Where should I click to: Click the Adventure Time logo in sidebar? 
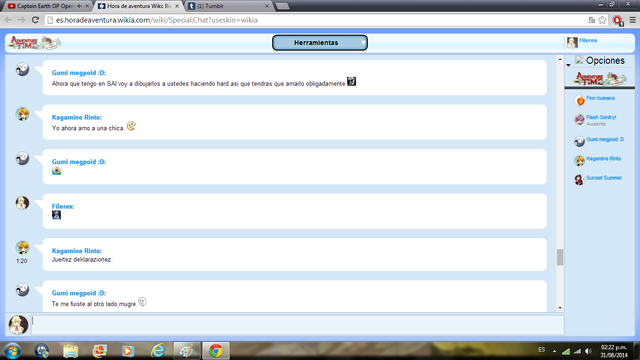point(600,78)
